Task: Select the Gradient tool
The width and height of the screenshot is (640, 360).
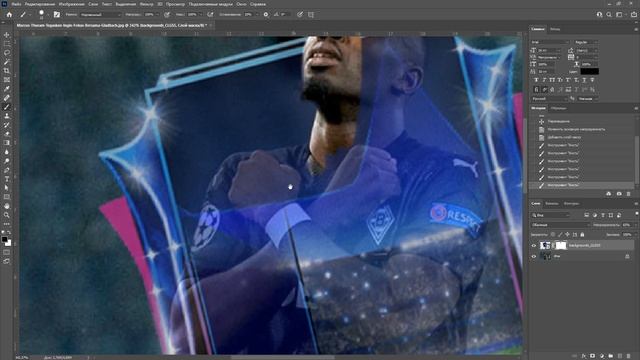Action: pyautogui.click(x=7, y=143)
